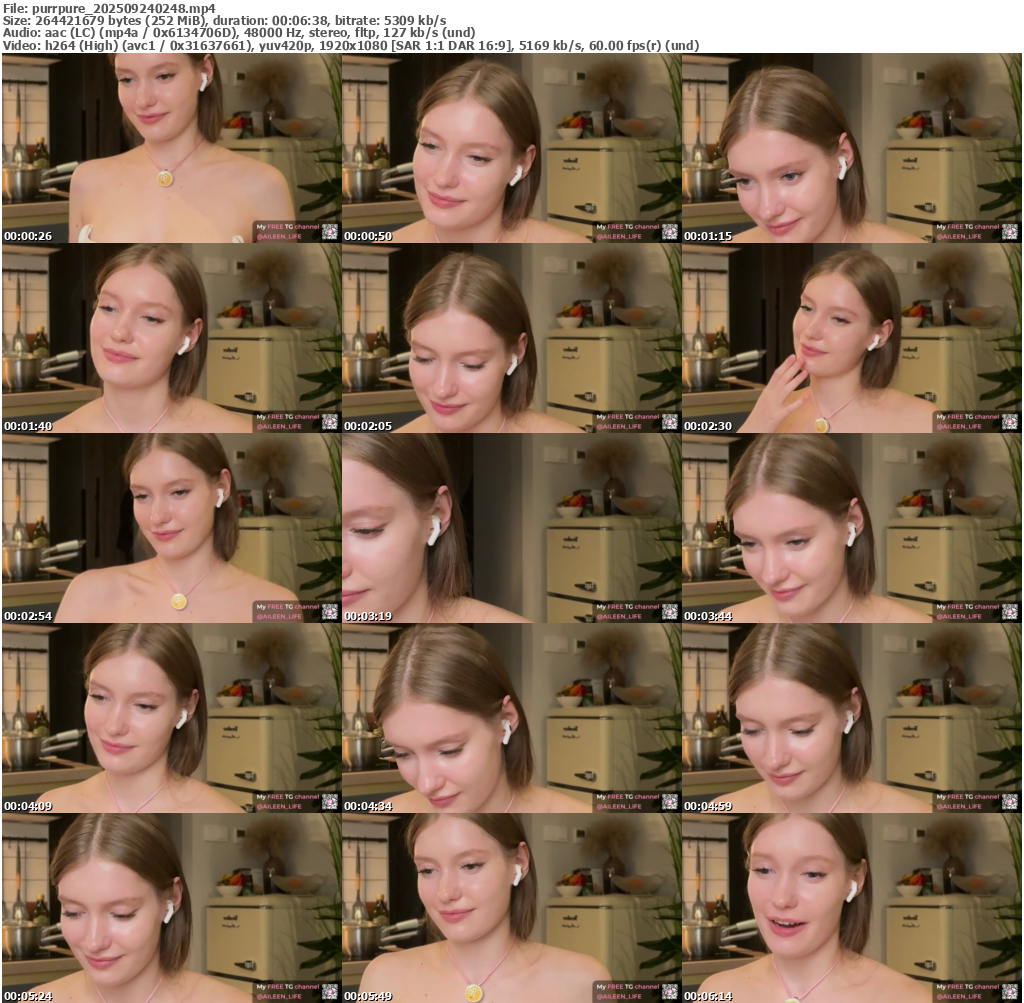
Task: Click the QR code in the 00:03:44 frame
Action: point(1010,612)
